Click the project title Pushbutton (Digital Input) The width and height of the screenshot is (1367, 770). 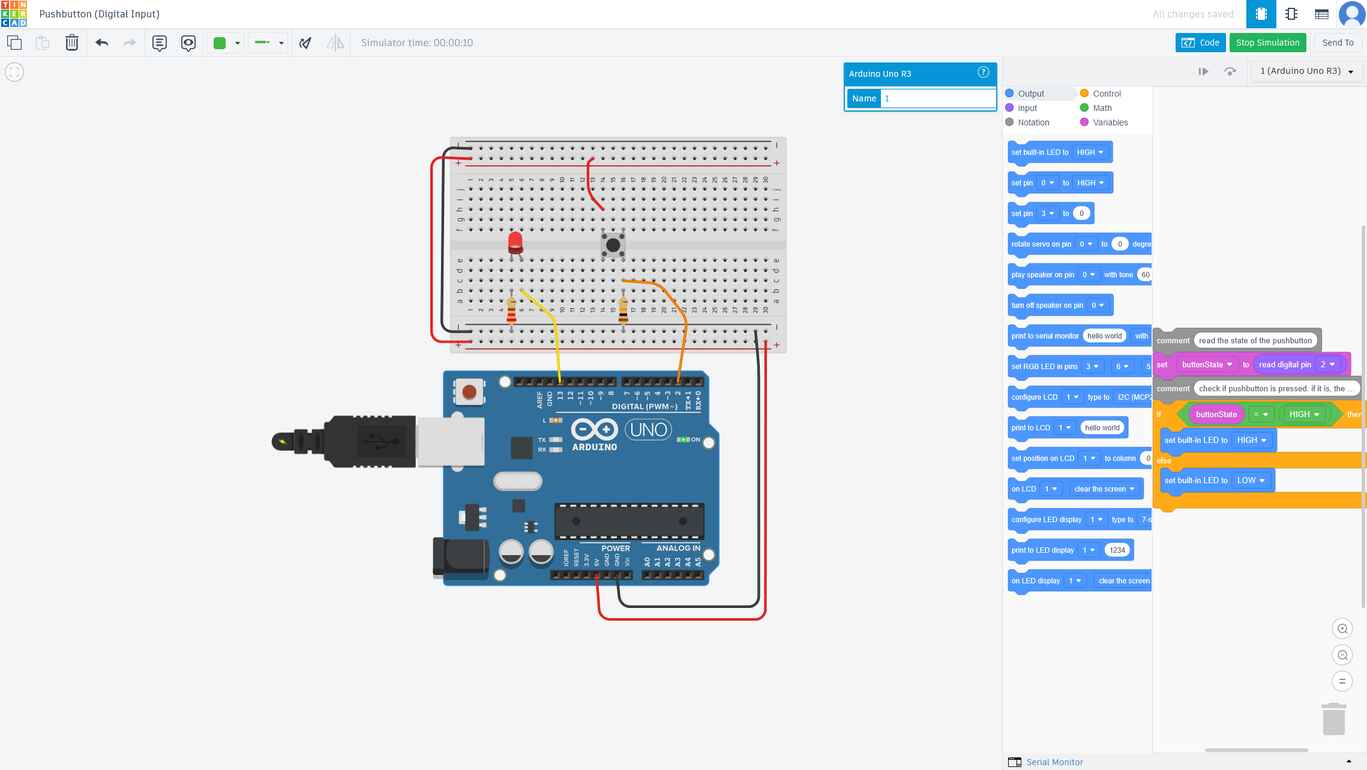pyautogui.click(x=99, y=14)
